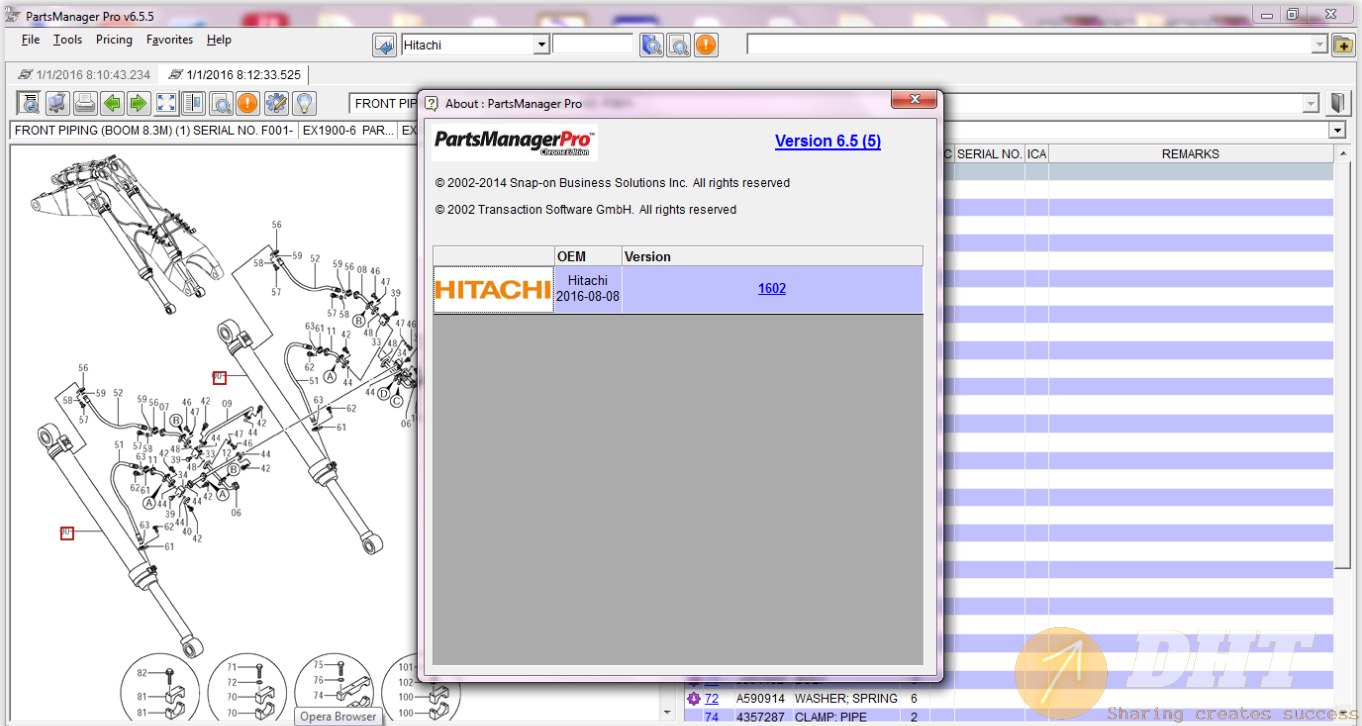
Task: Click the printer icon
Action: point(85,103)
